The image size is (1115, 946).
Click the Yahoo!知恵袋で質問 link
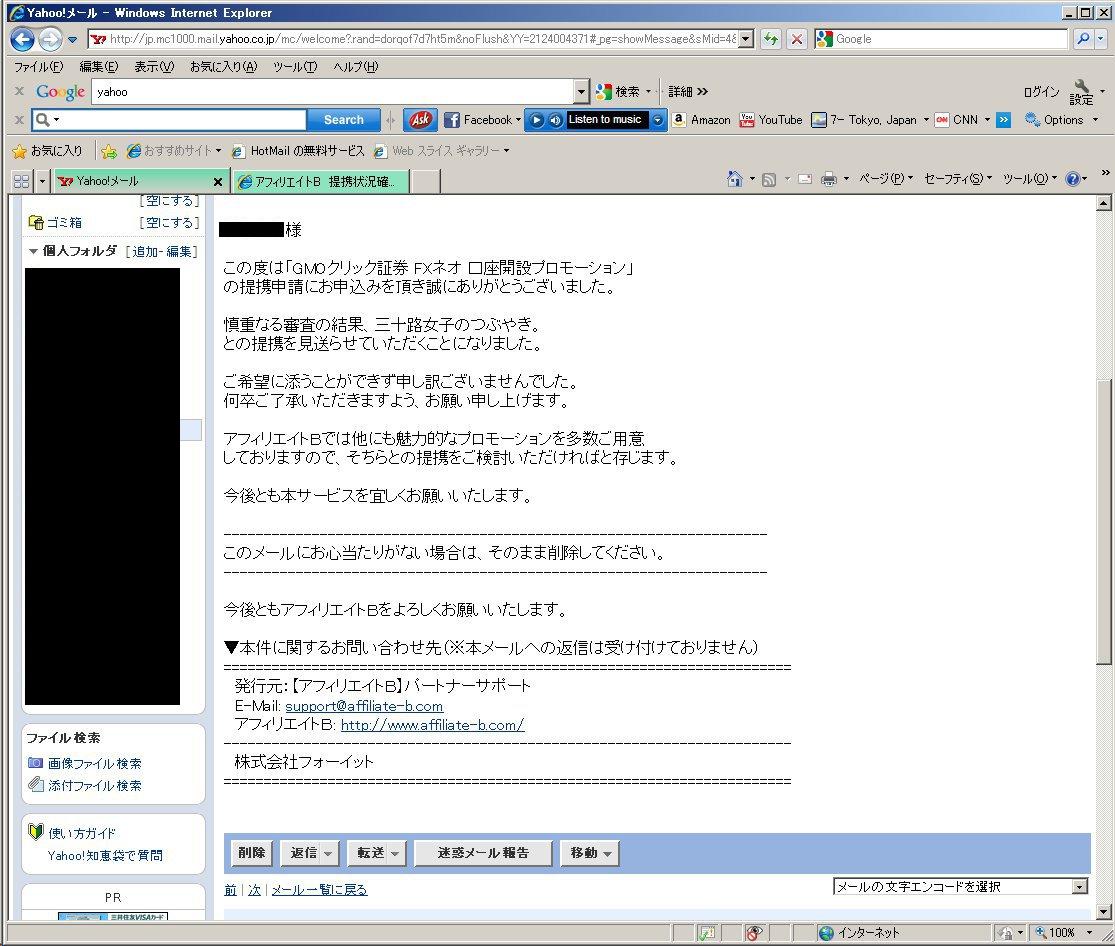pyautogui.click(x=105, y=856)
